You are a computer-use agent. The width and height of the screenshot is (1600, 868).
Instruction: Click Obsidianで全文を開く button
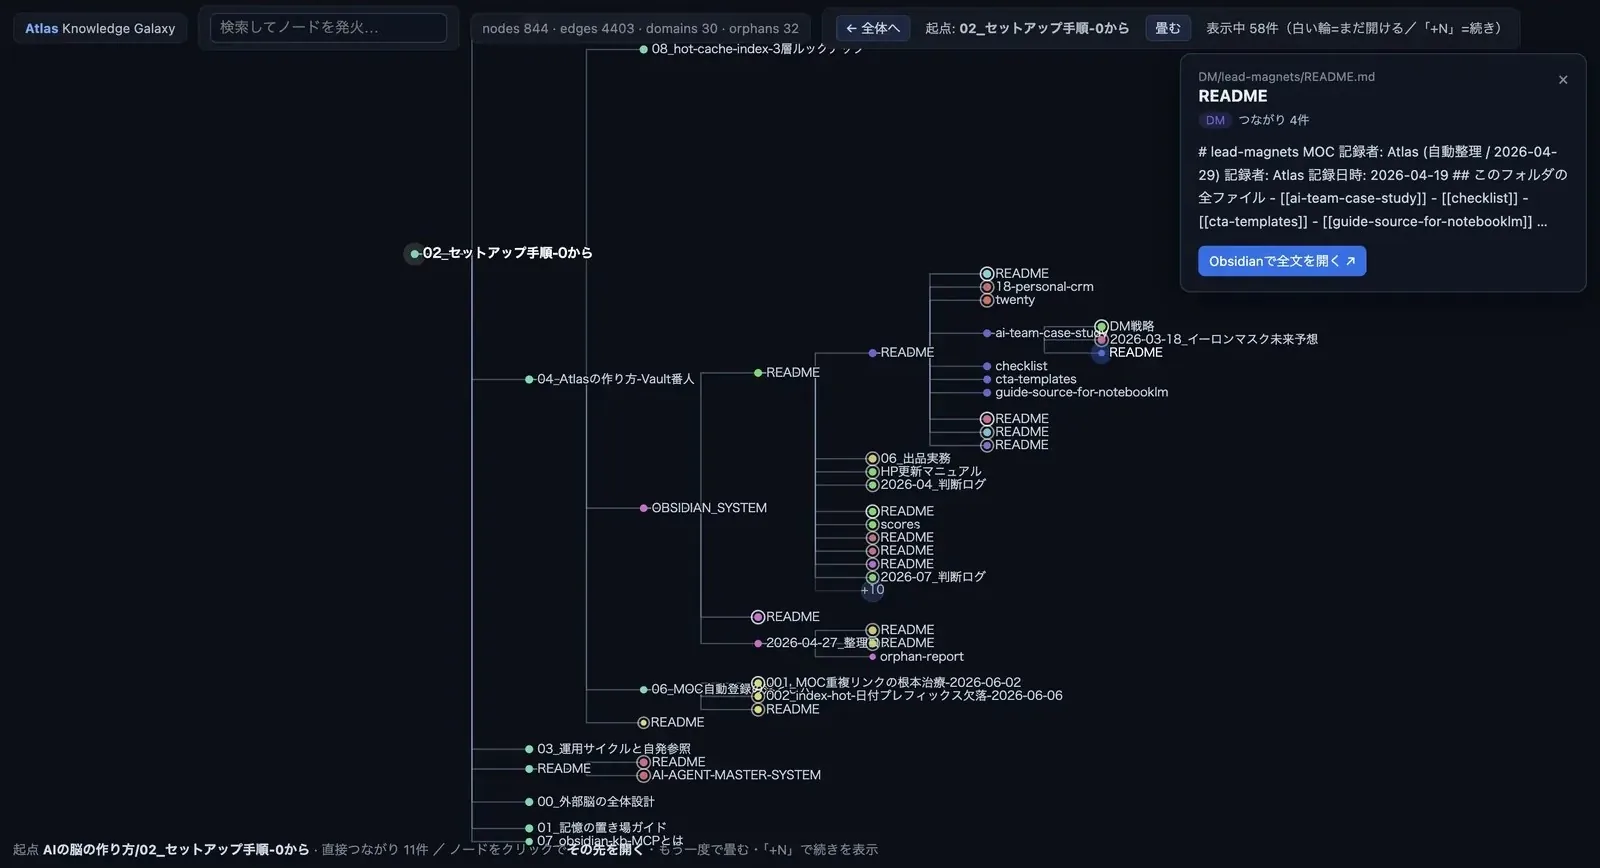[1282, 261]
